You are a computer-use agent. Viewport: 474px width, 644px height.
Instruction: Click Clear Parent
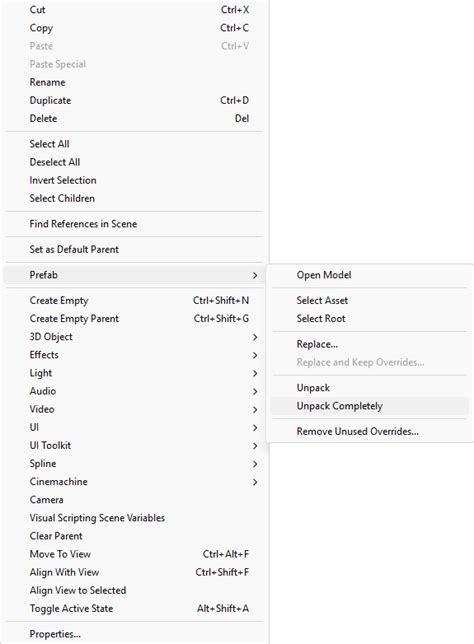click(x=134, y=536)
